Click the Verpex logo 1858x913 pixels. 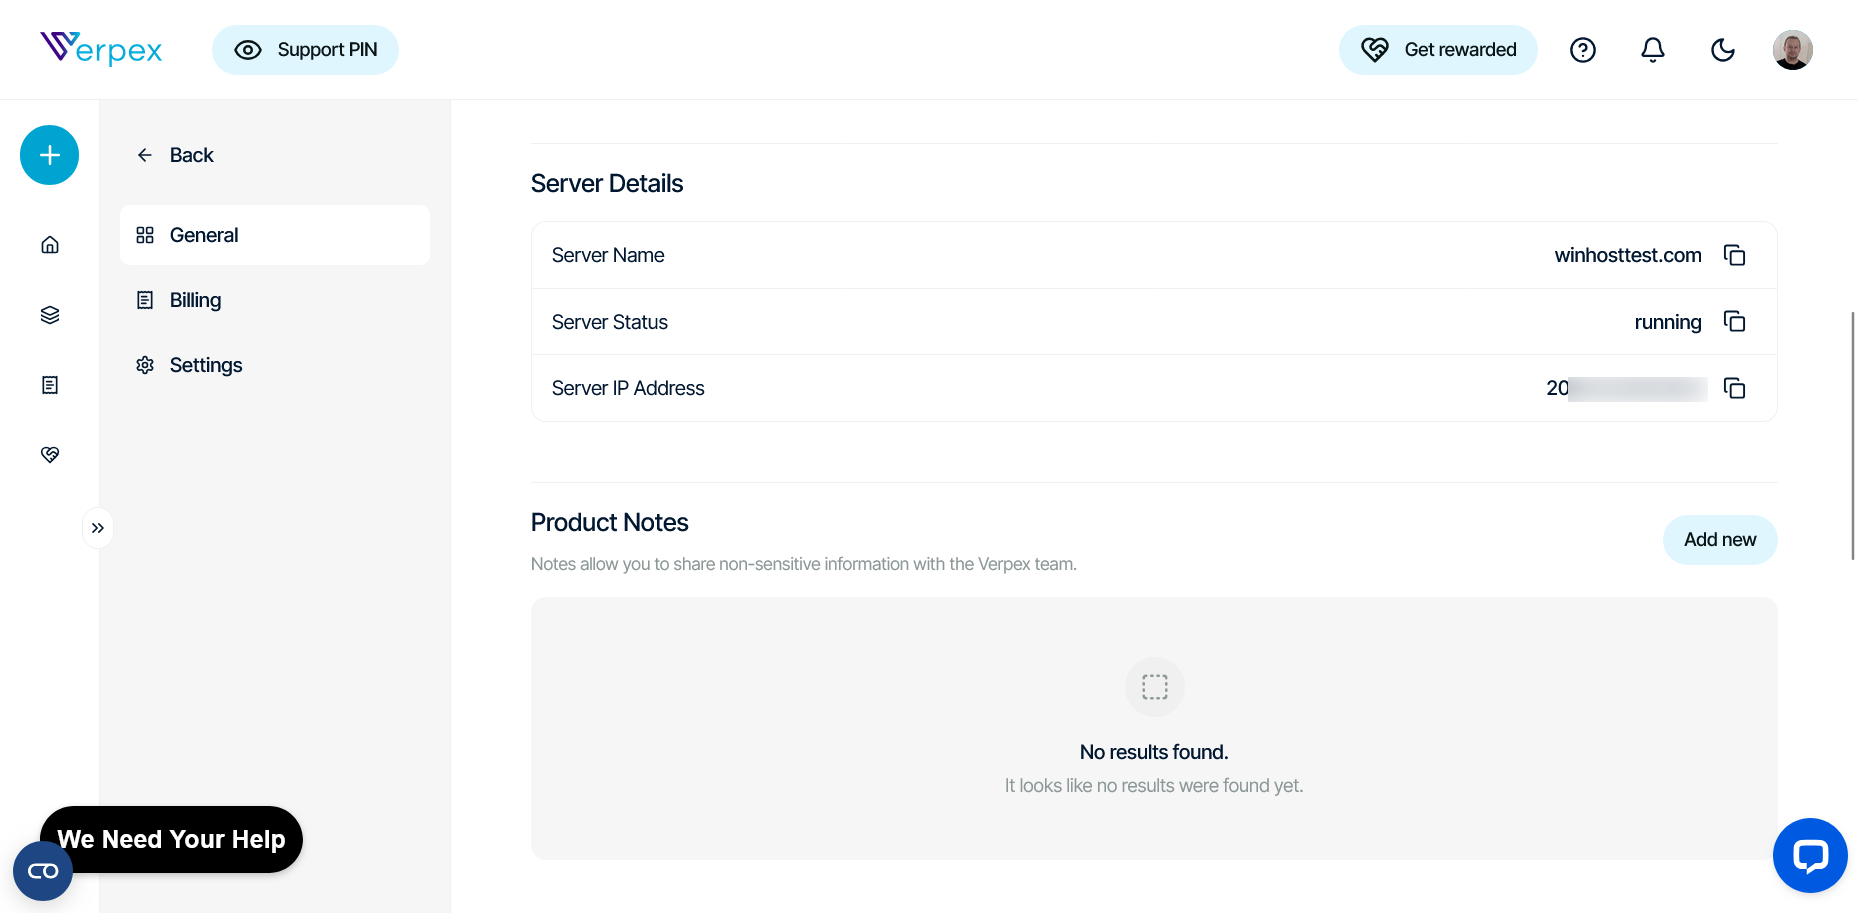[101, 48]
